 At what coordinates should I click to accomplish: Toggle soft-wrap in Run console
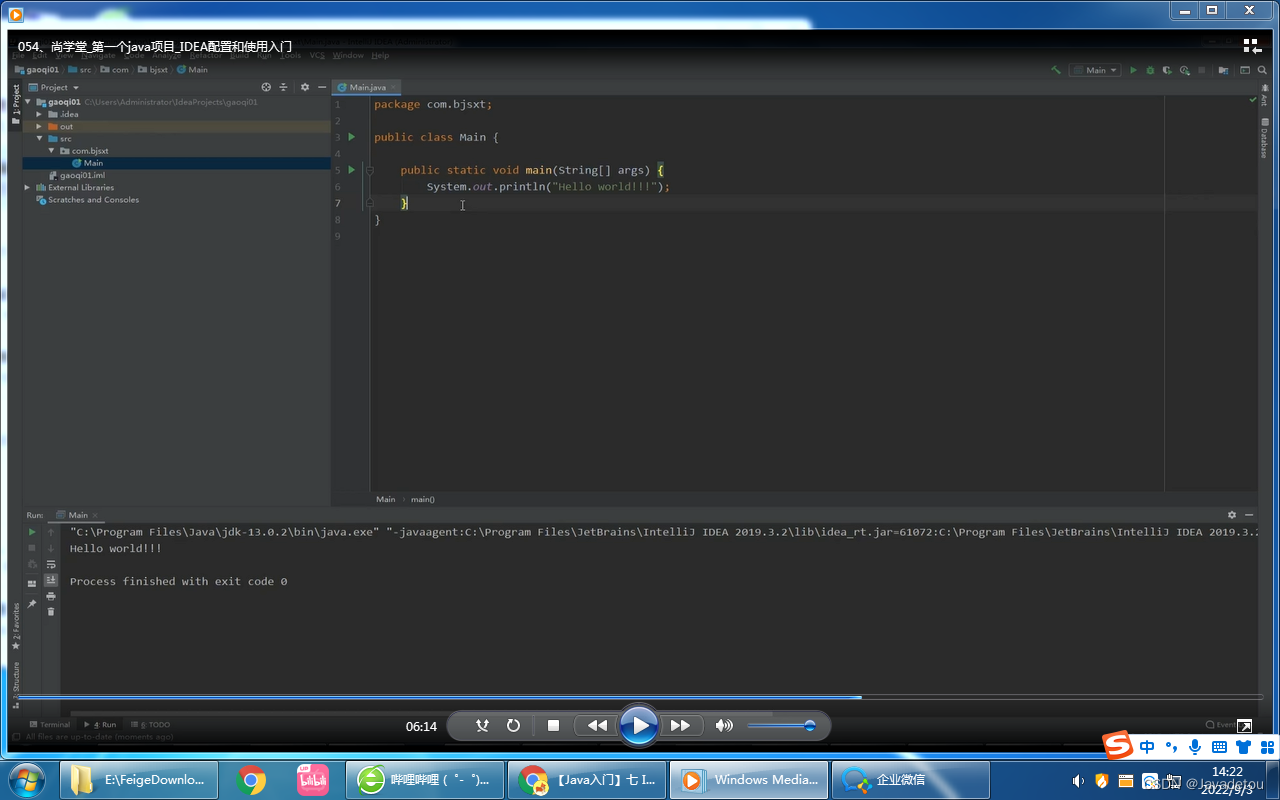click(51, 564)
